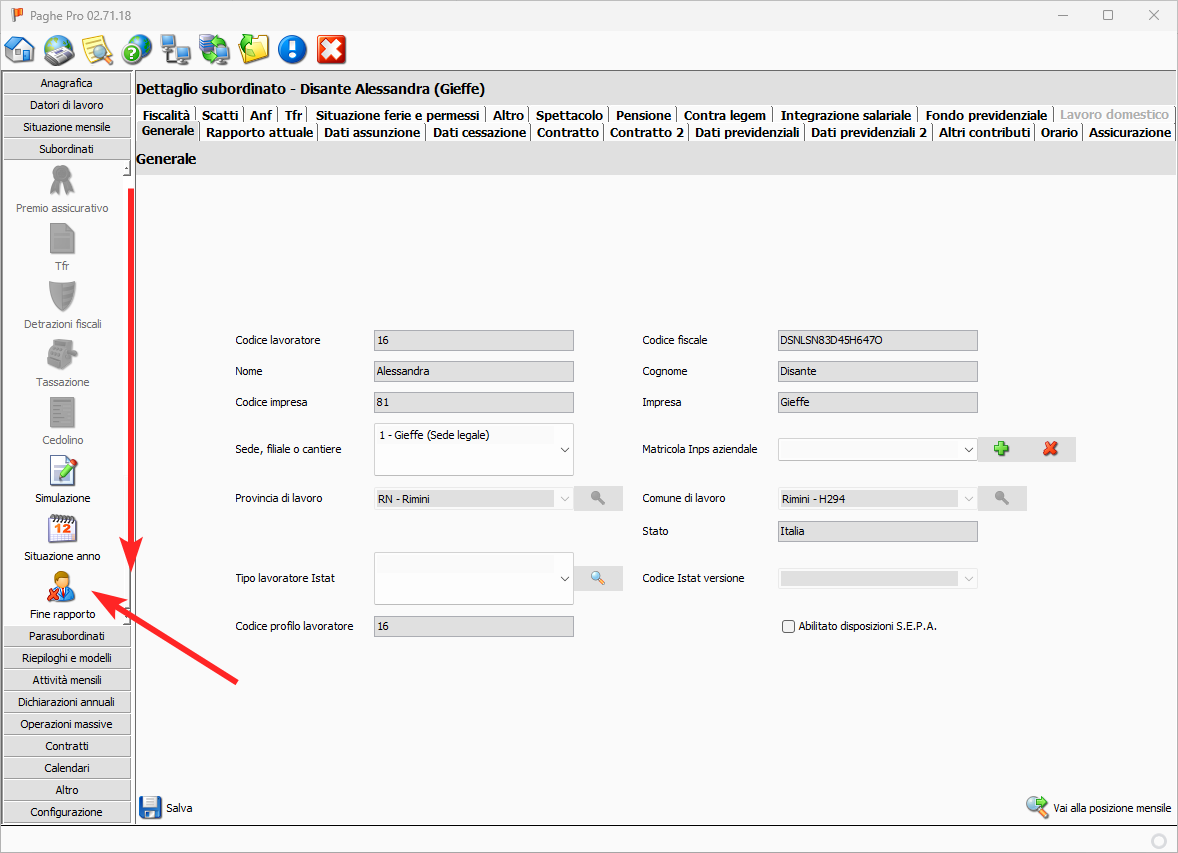The image size is (1178, 853).
Task: Open the globe with newspaper toolbar icon
Action: pyautogui.click(x=59, y=48)
